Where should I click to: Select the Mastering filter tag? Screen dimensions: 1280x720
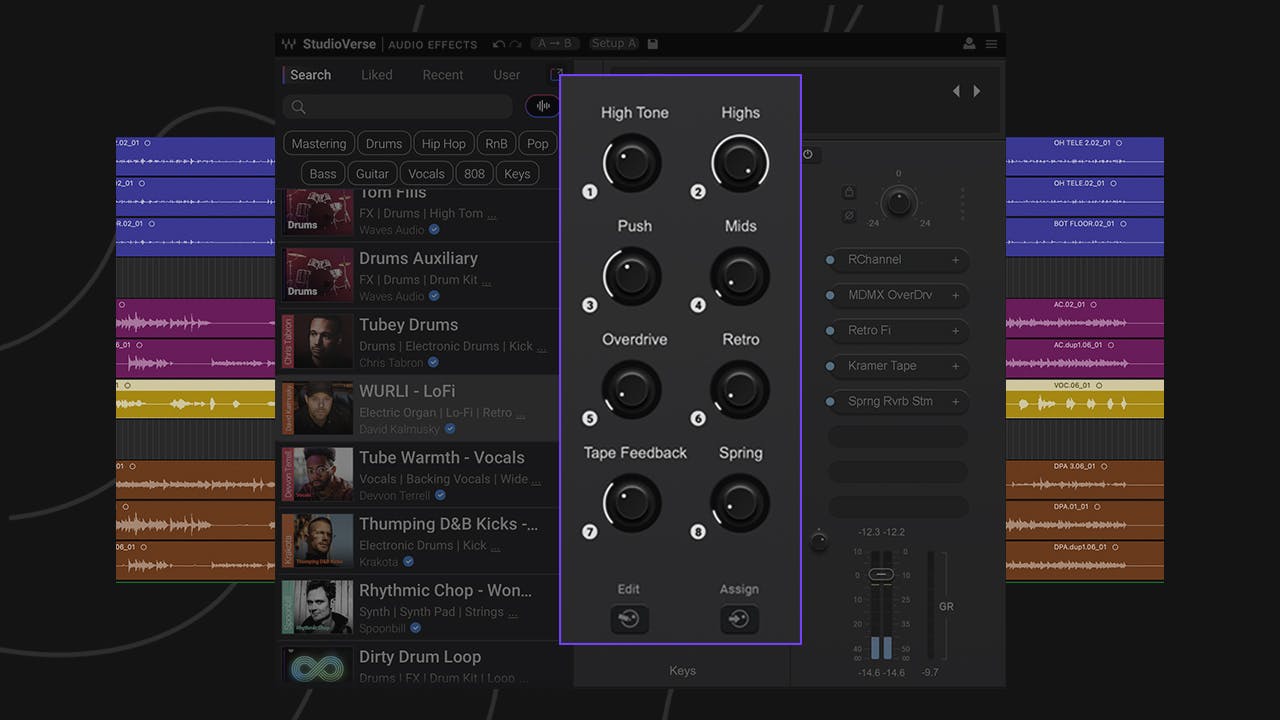click(319, 144)
